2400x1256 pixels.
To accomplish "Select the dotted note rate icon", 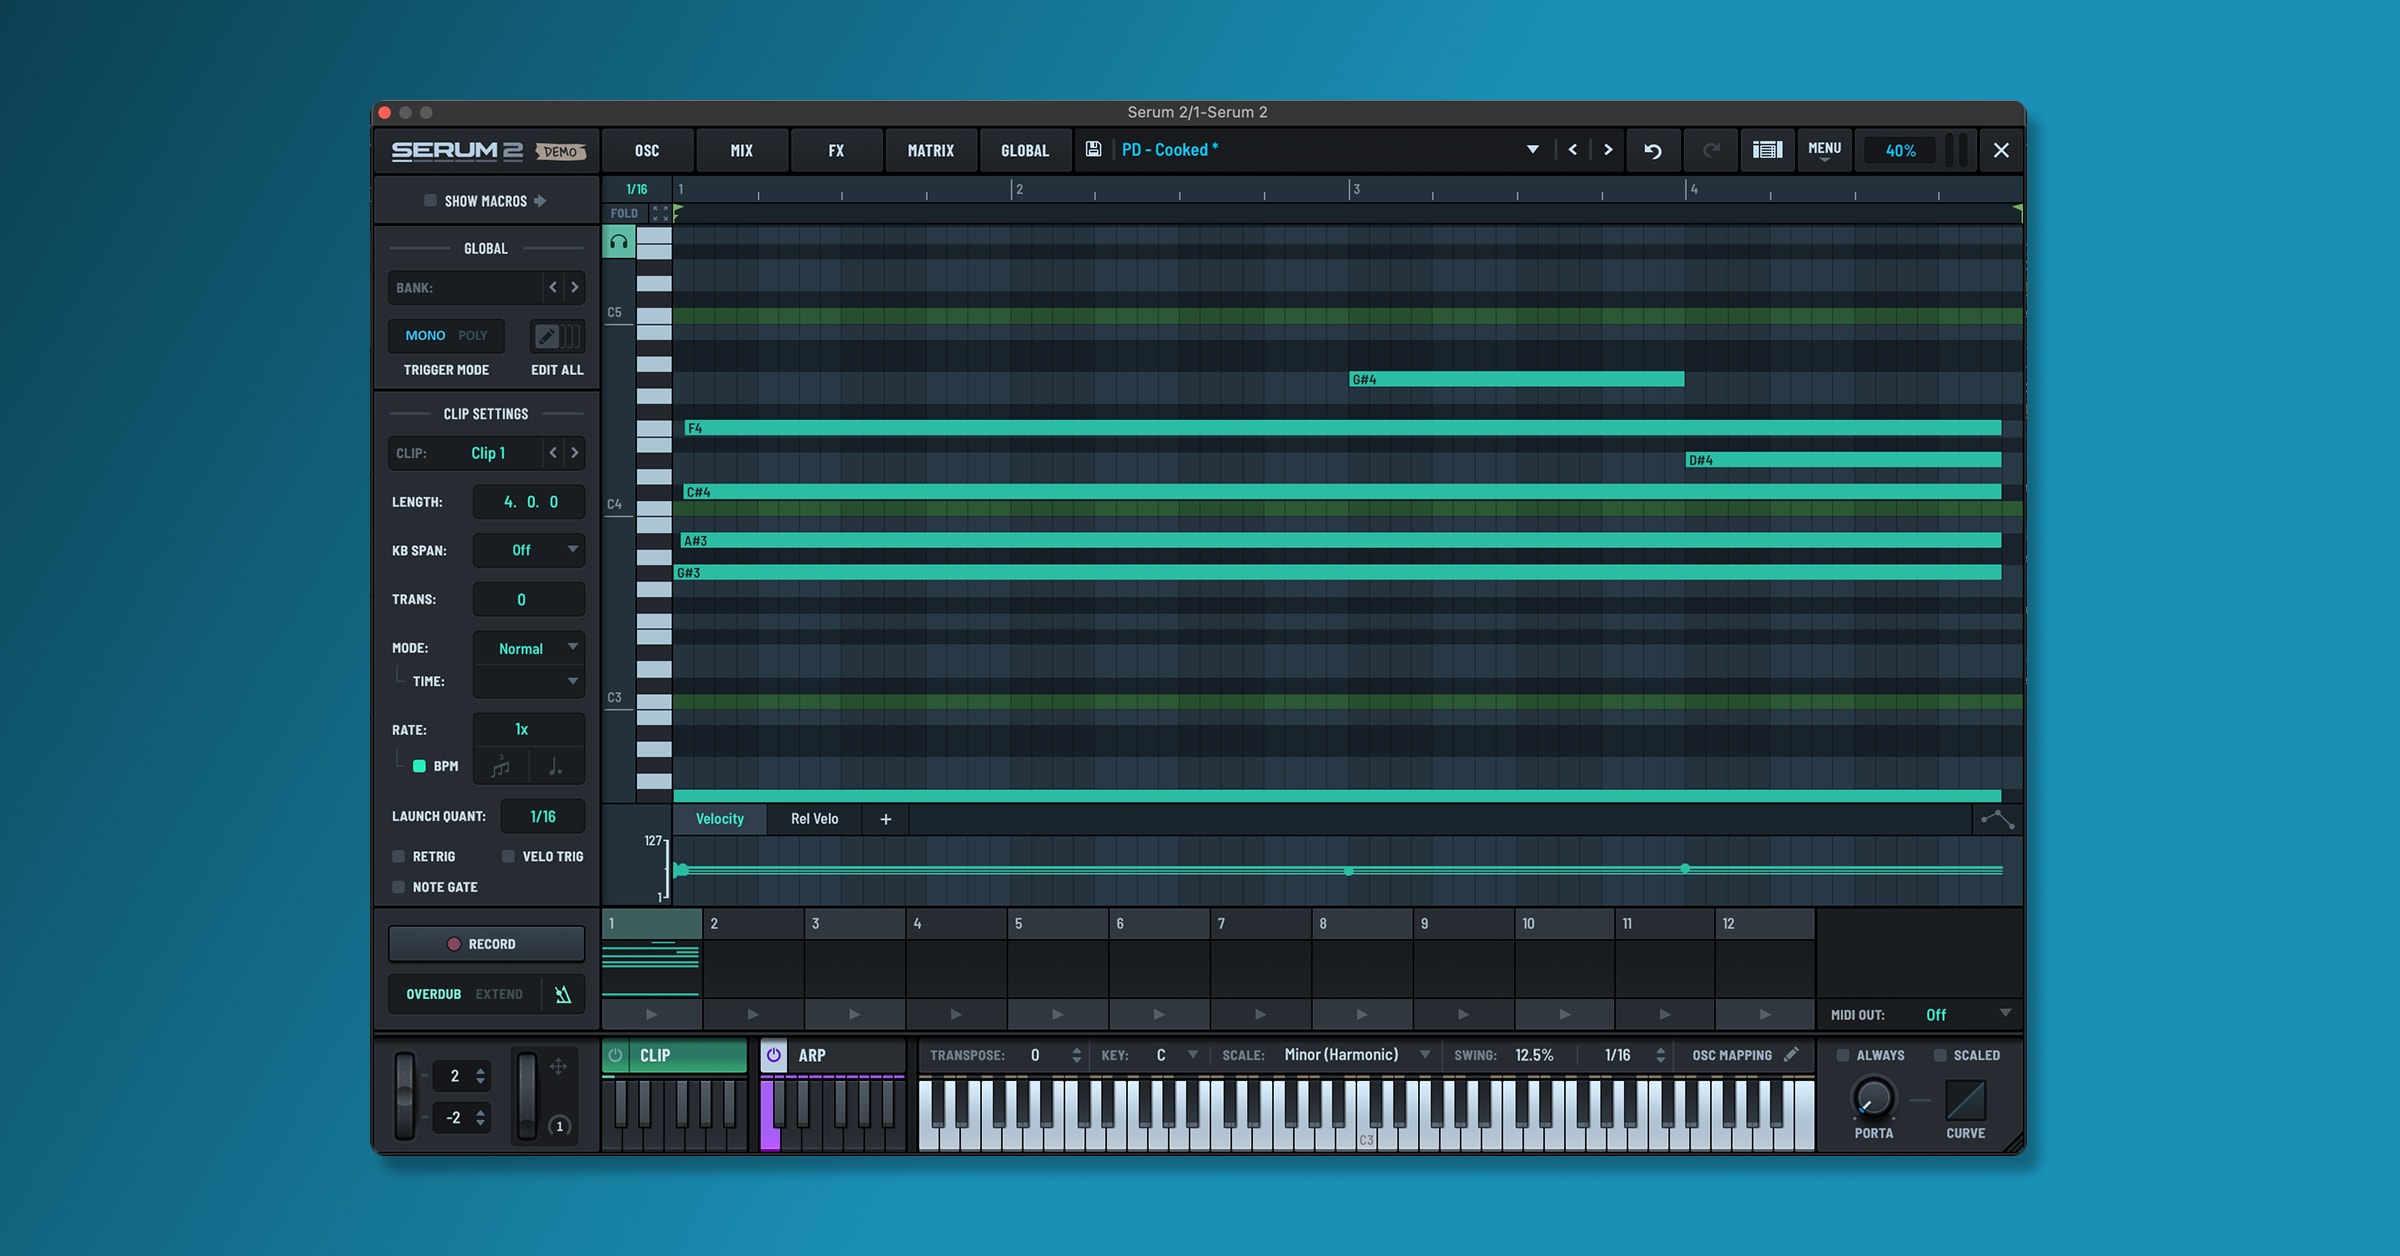I will pos(555,767).
